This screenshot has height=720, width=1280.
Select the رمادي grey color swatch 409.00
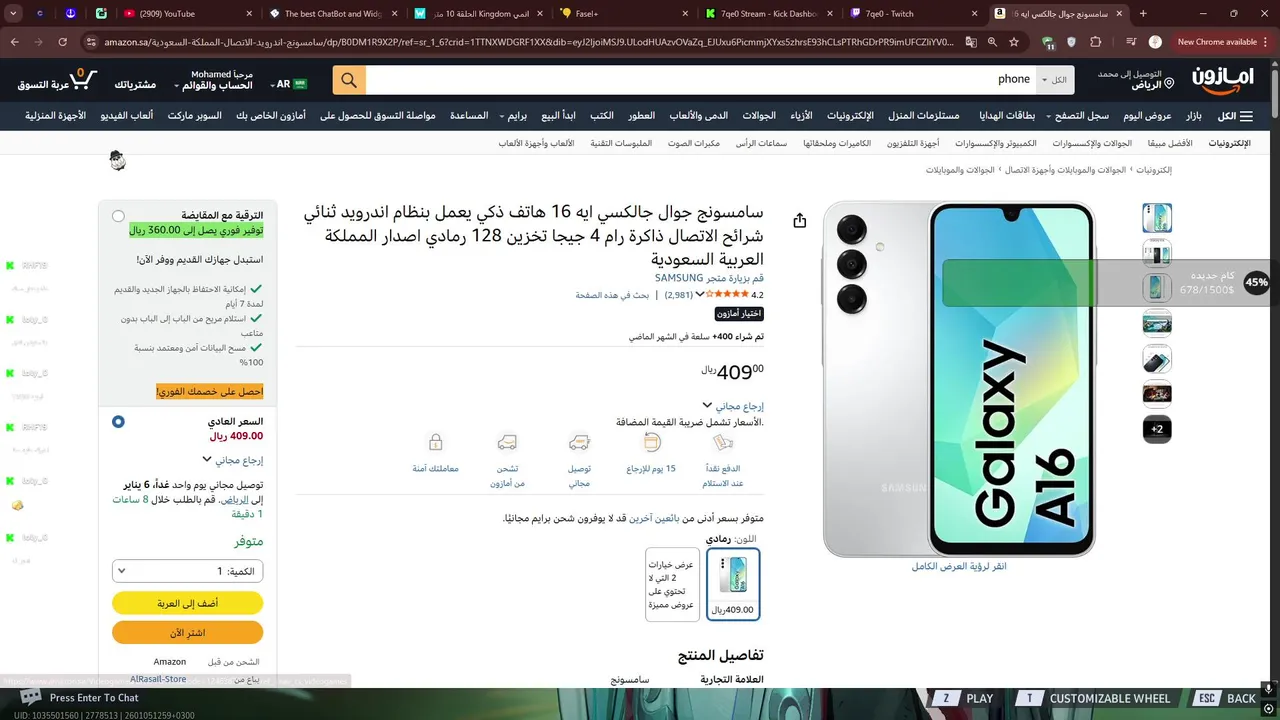click(x=733, y=584)
